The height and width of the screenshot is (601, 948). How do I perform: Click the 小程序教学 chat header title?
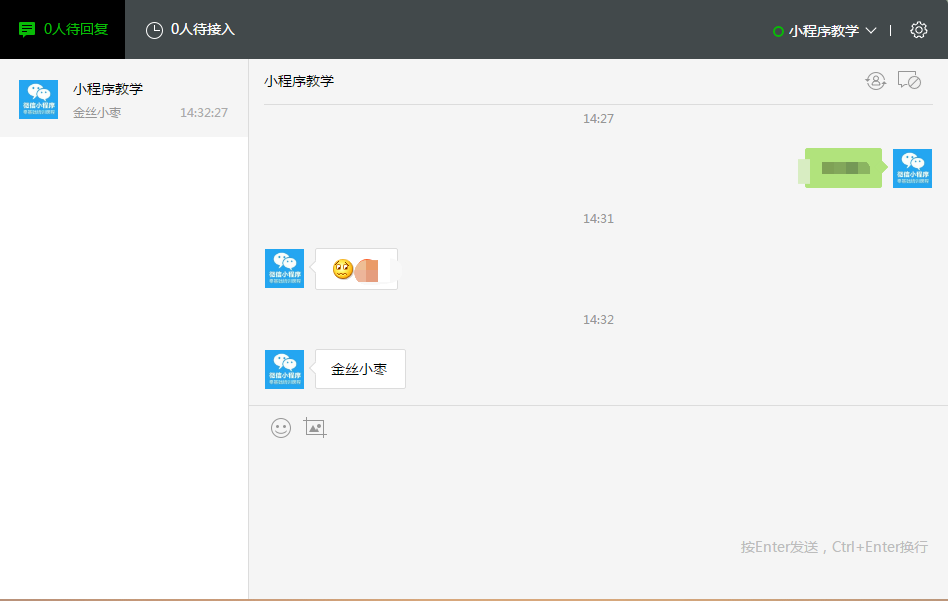tap(299, 81)
